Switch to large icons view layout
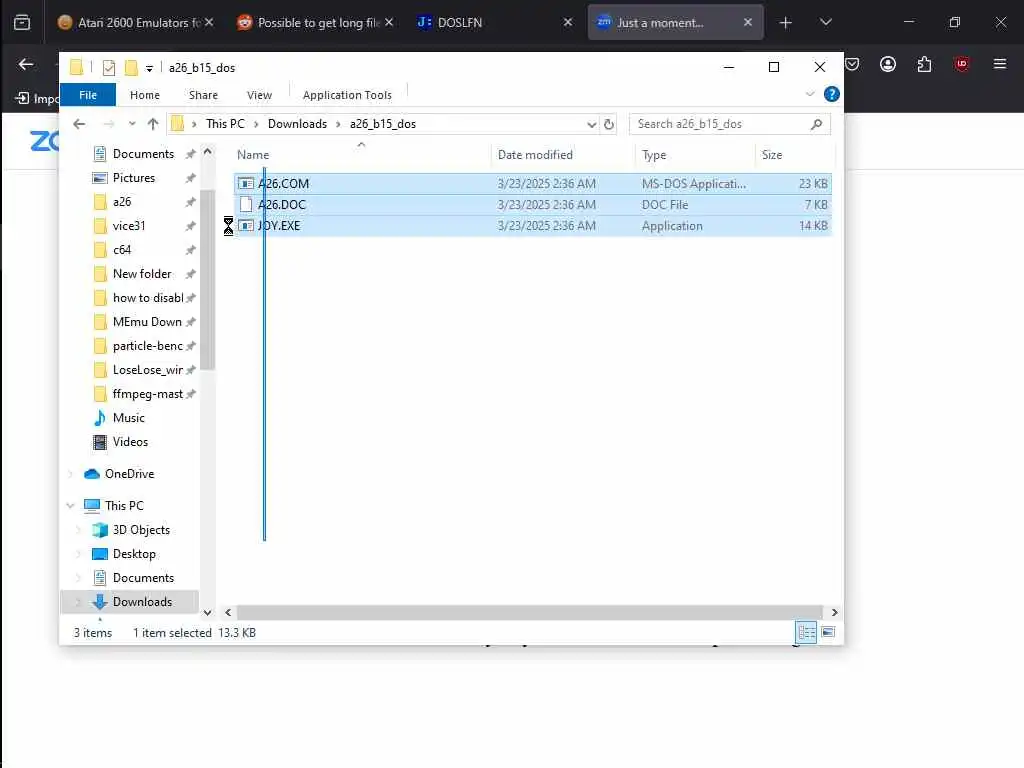The image size is (1024, 768). coord(828,632)
